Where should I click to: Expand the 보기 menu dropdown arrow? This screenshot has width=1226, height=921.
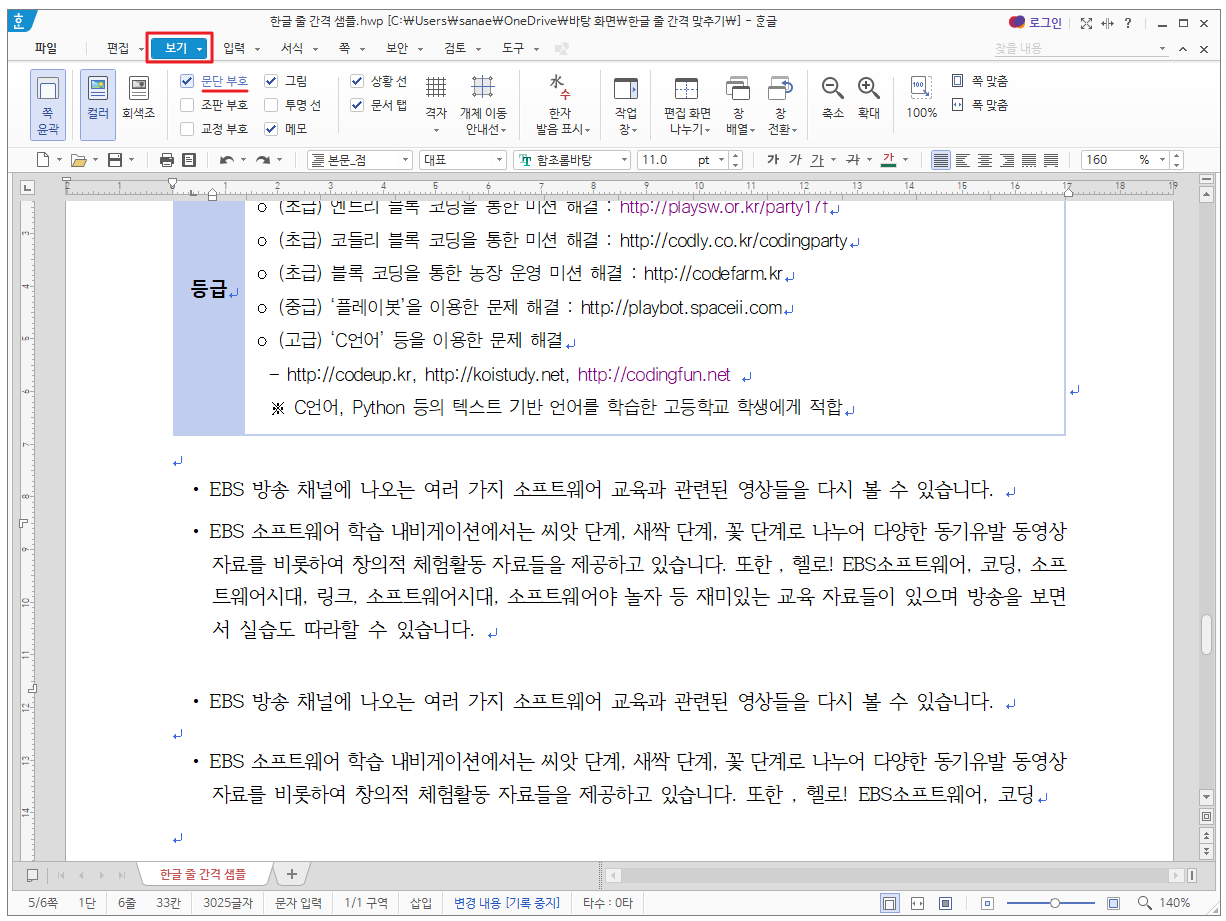tap(200, 48)
